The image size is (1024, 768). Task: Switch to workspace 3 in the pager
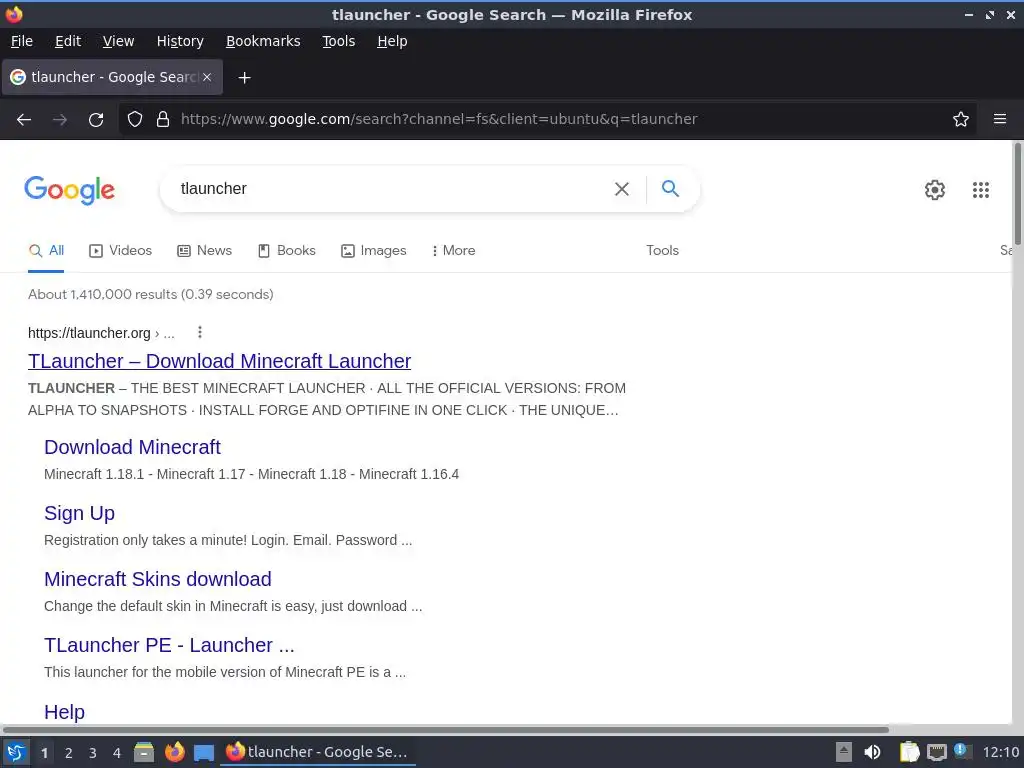[93, 753]
